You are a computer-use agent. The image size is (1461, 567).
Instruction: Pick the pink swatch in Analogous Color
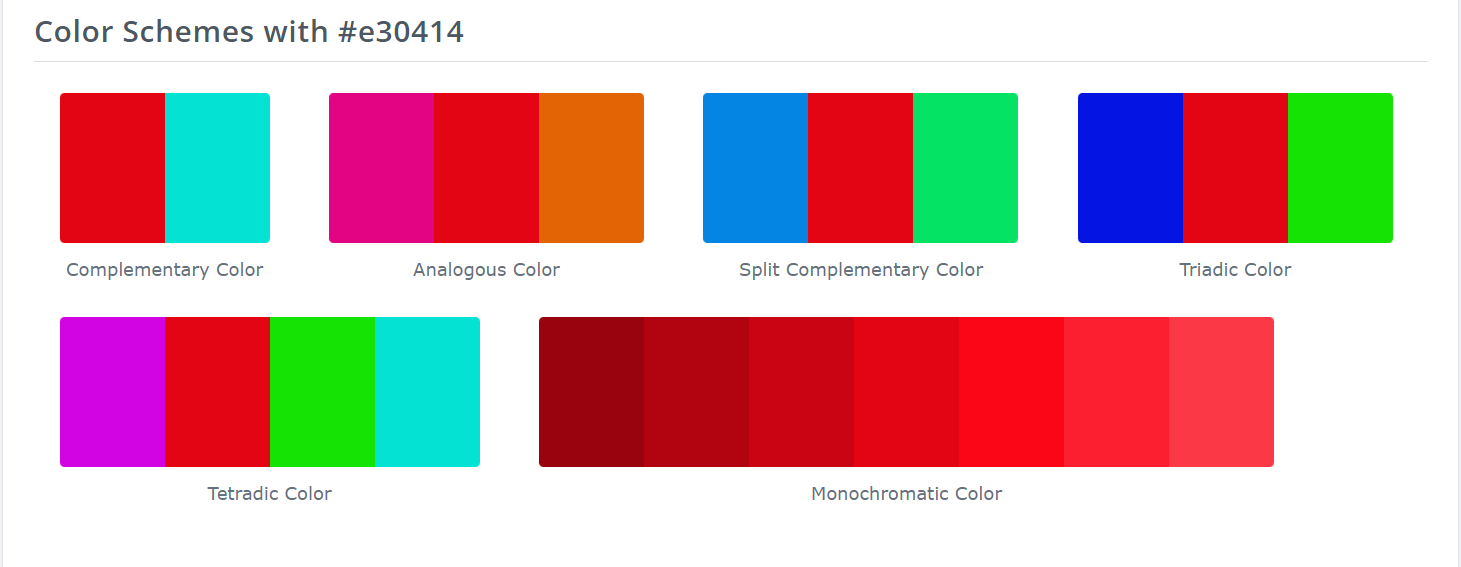(381, 168)
